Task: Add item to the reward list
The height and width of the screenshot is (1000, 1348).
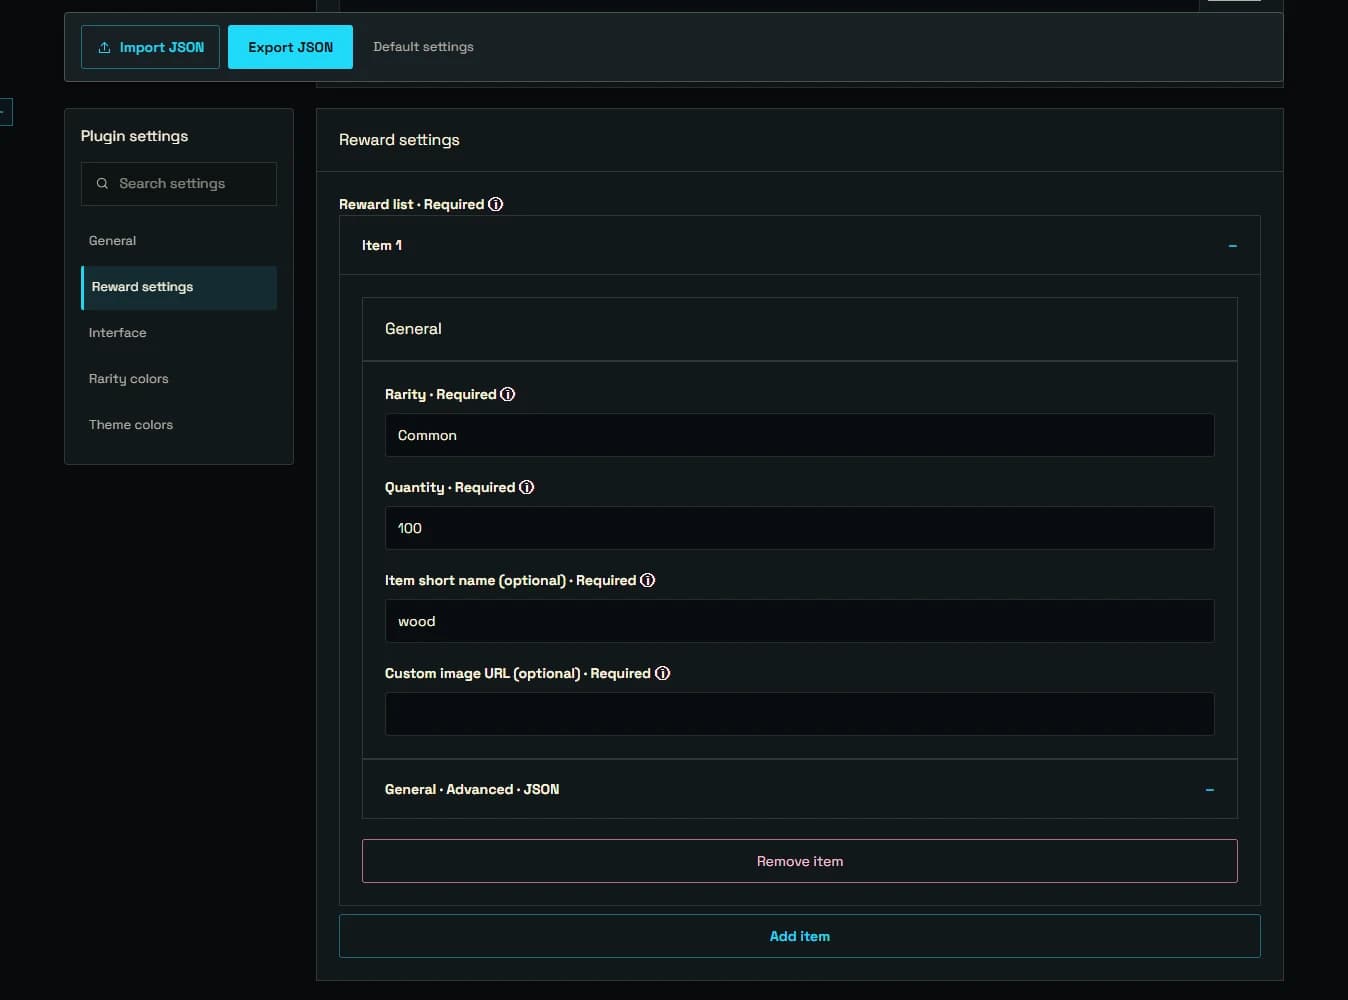Action: point(799,936)
